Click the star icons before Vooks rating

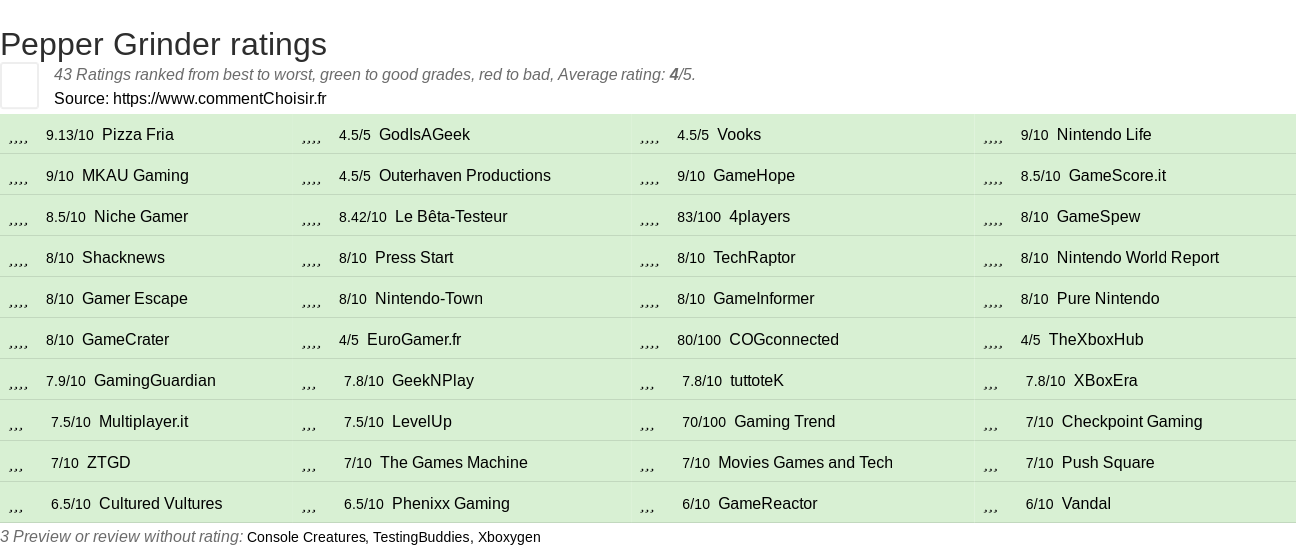click(650, 136)
